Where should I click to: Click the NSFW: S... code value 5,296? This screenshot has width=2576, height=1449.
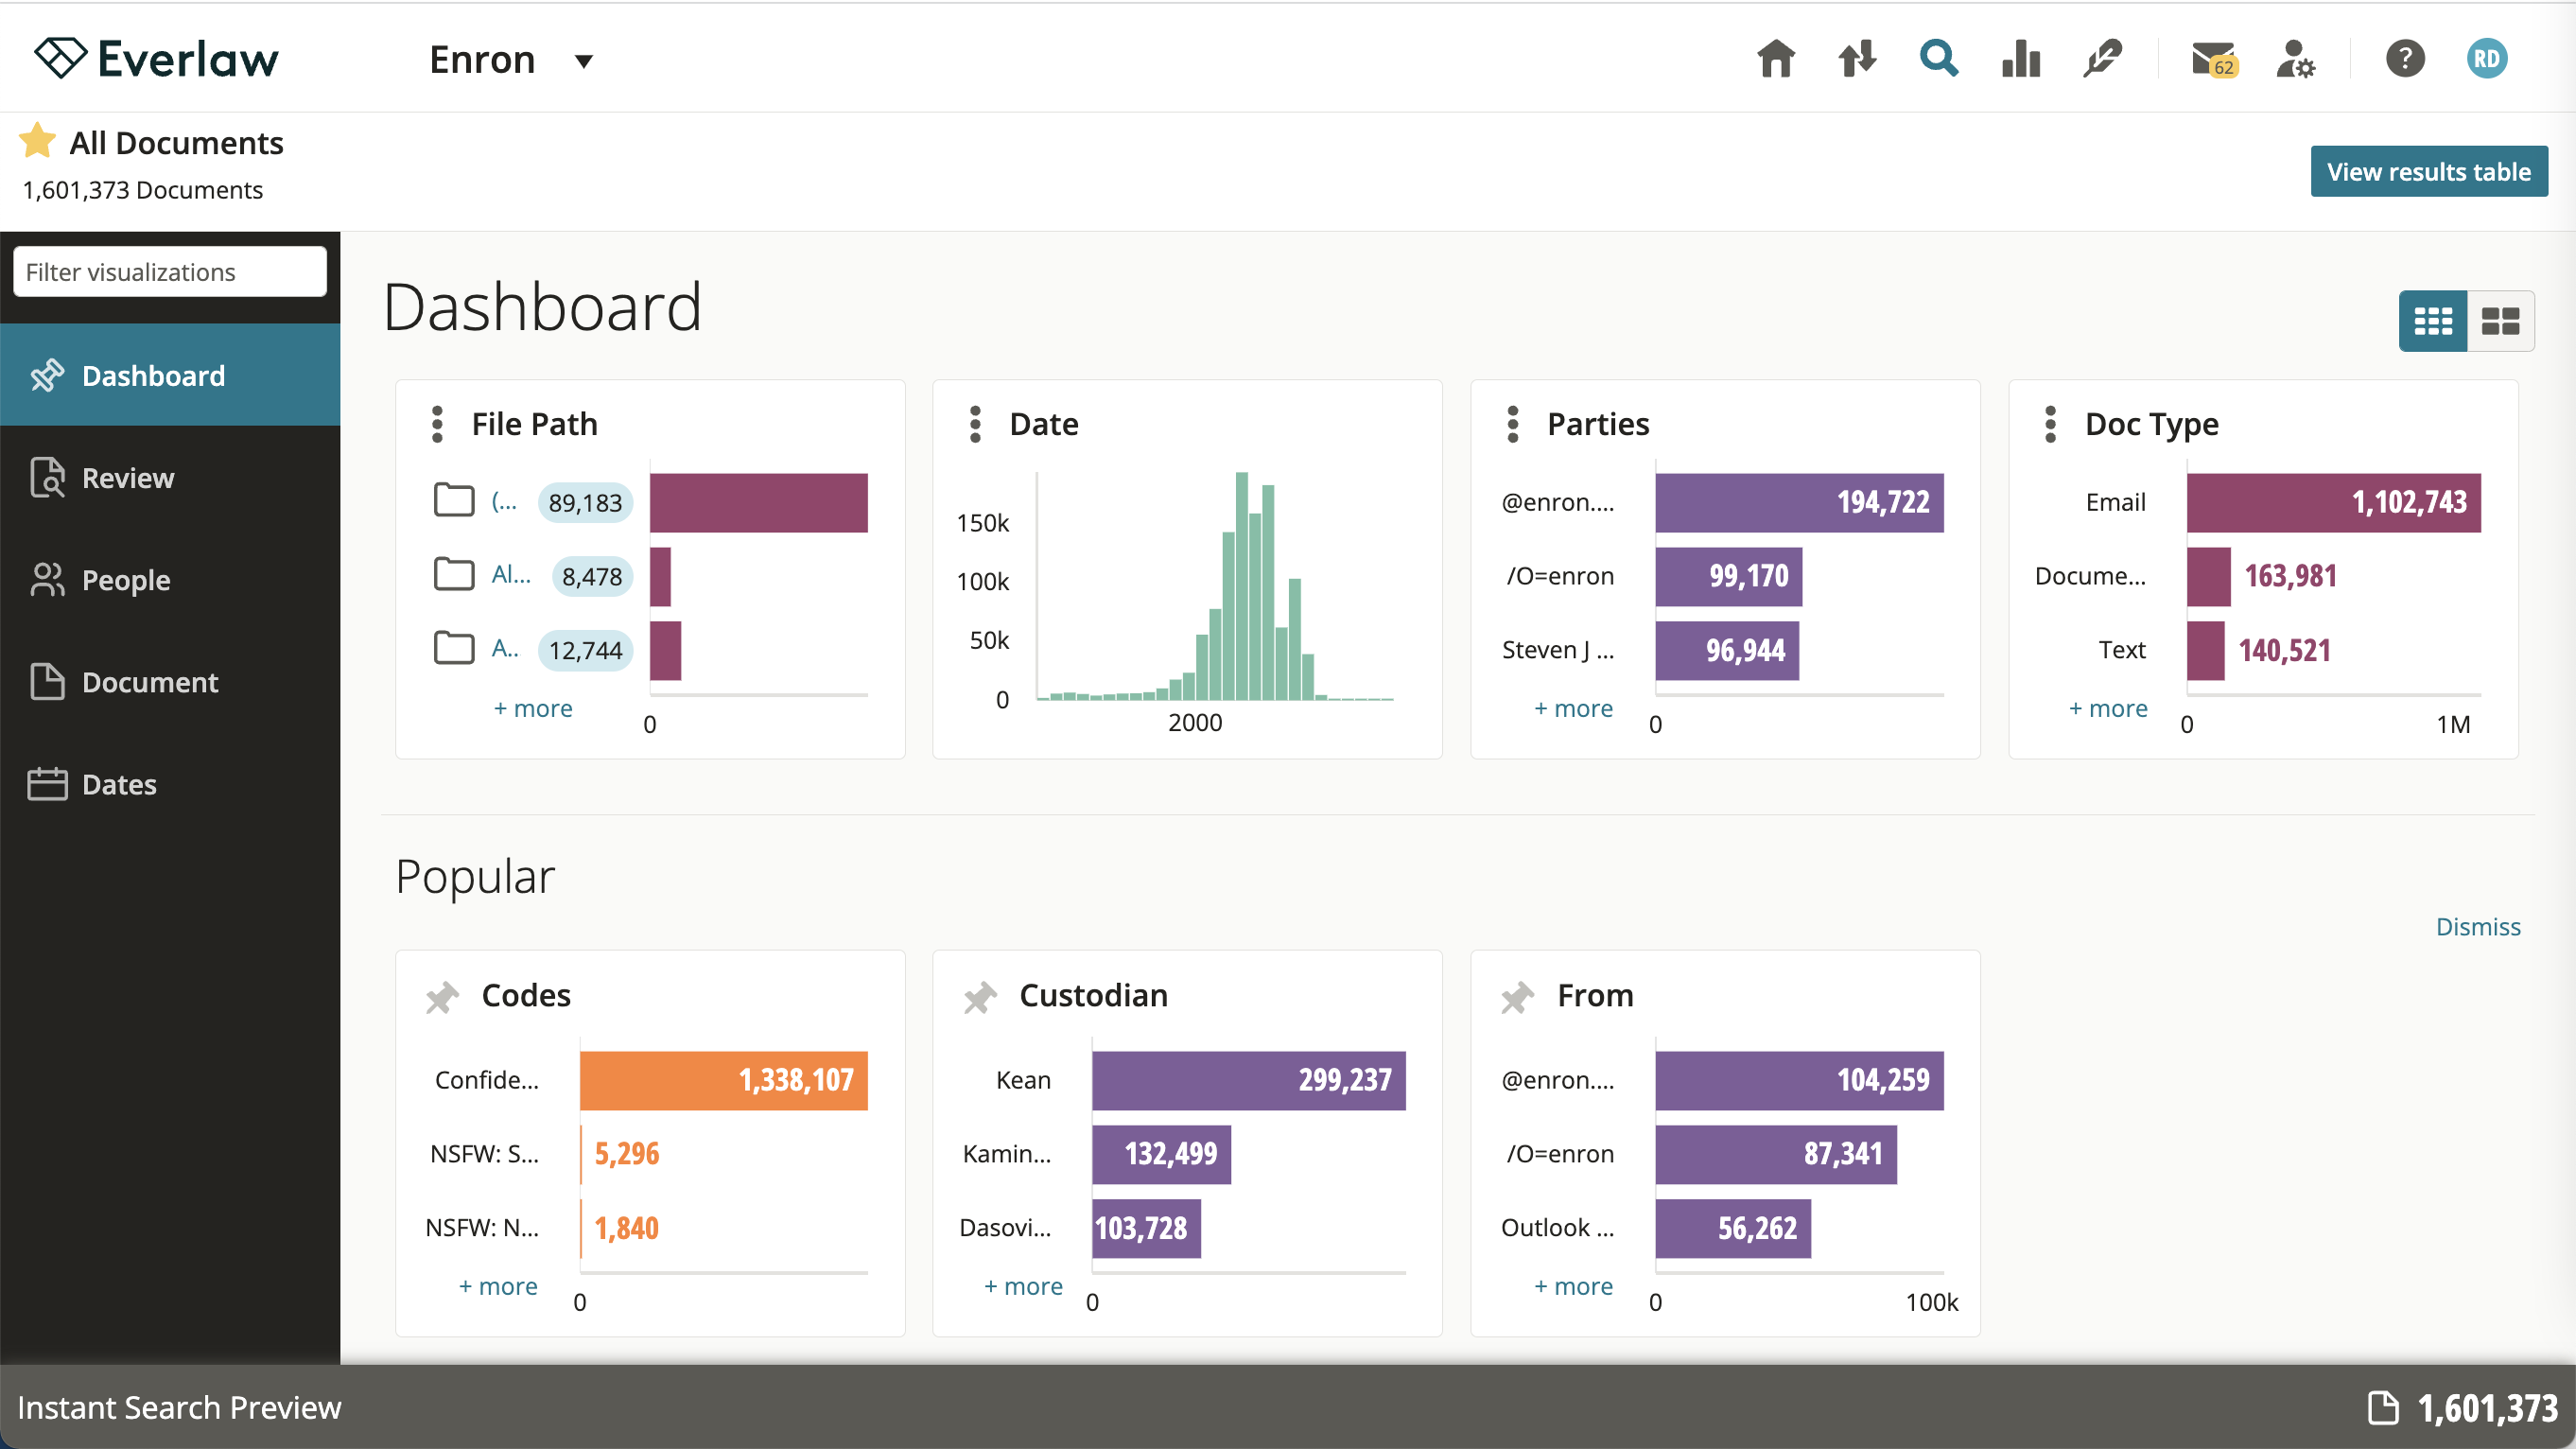pos(627,1154)
